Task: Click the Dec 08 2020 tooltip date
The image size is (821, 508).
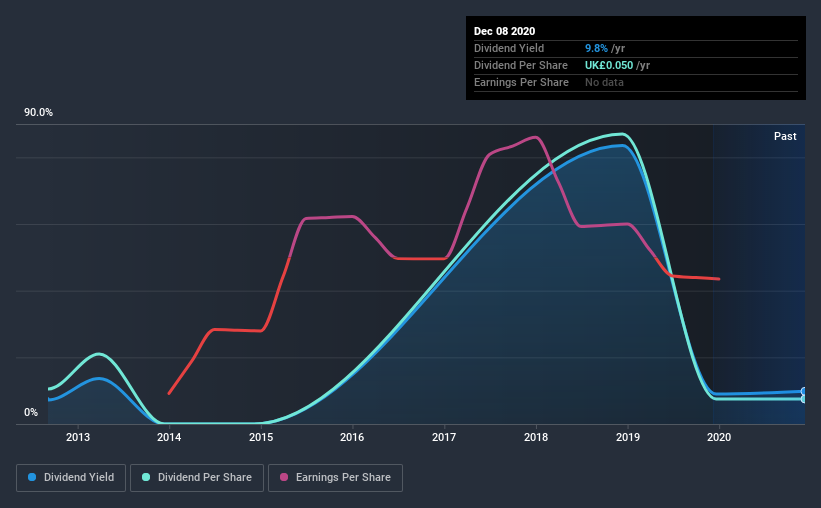Action: click(504, 31)
